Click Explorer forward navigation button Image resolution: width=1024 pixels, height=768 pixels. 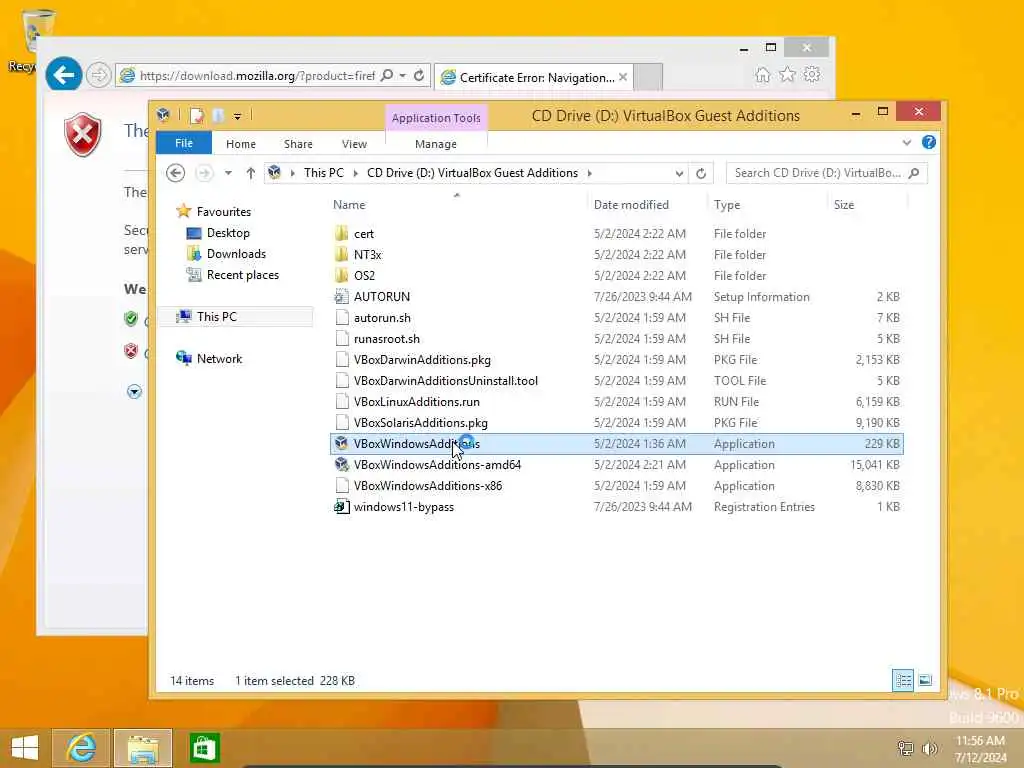204,173
